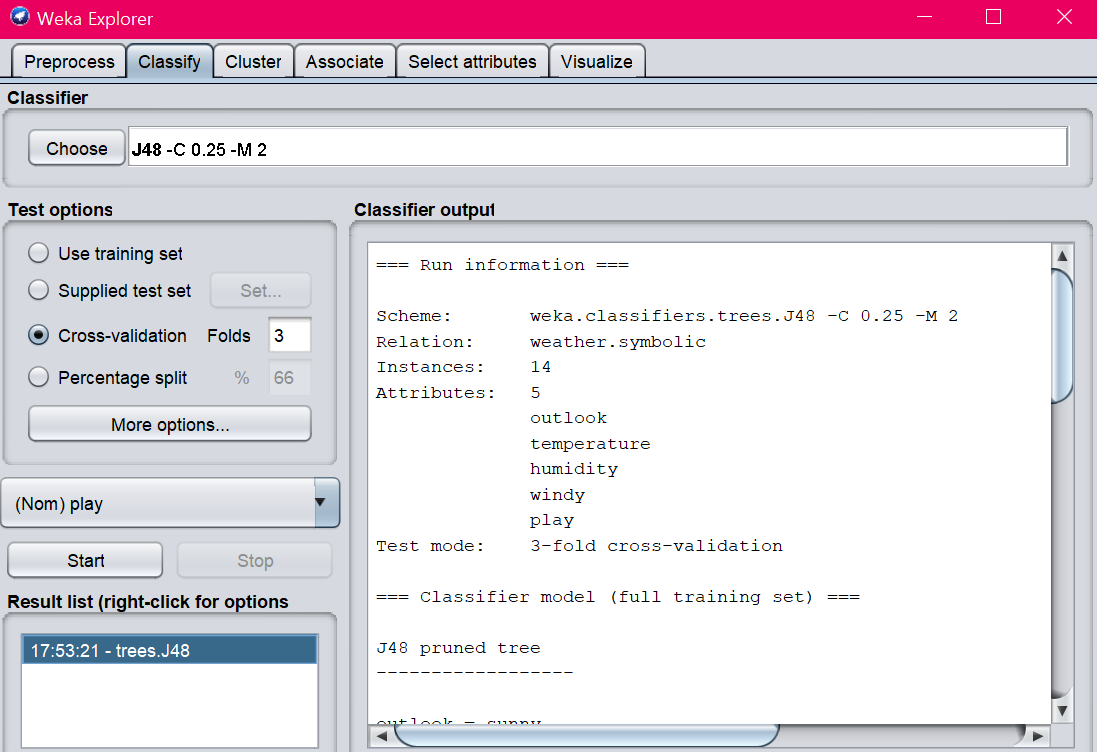
Task: Open the (Nom) play class dropdown
Action: click(x=171, y=503)
